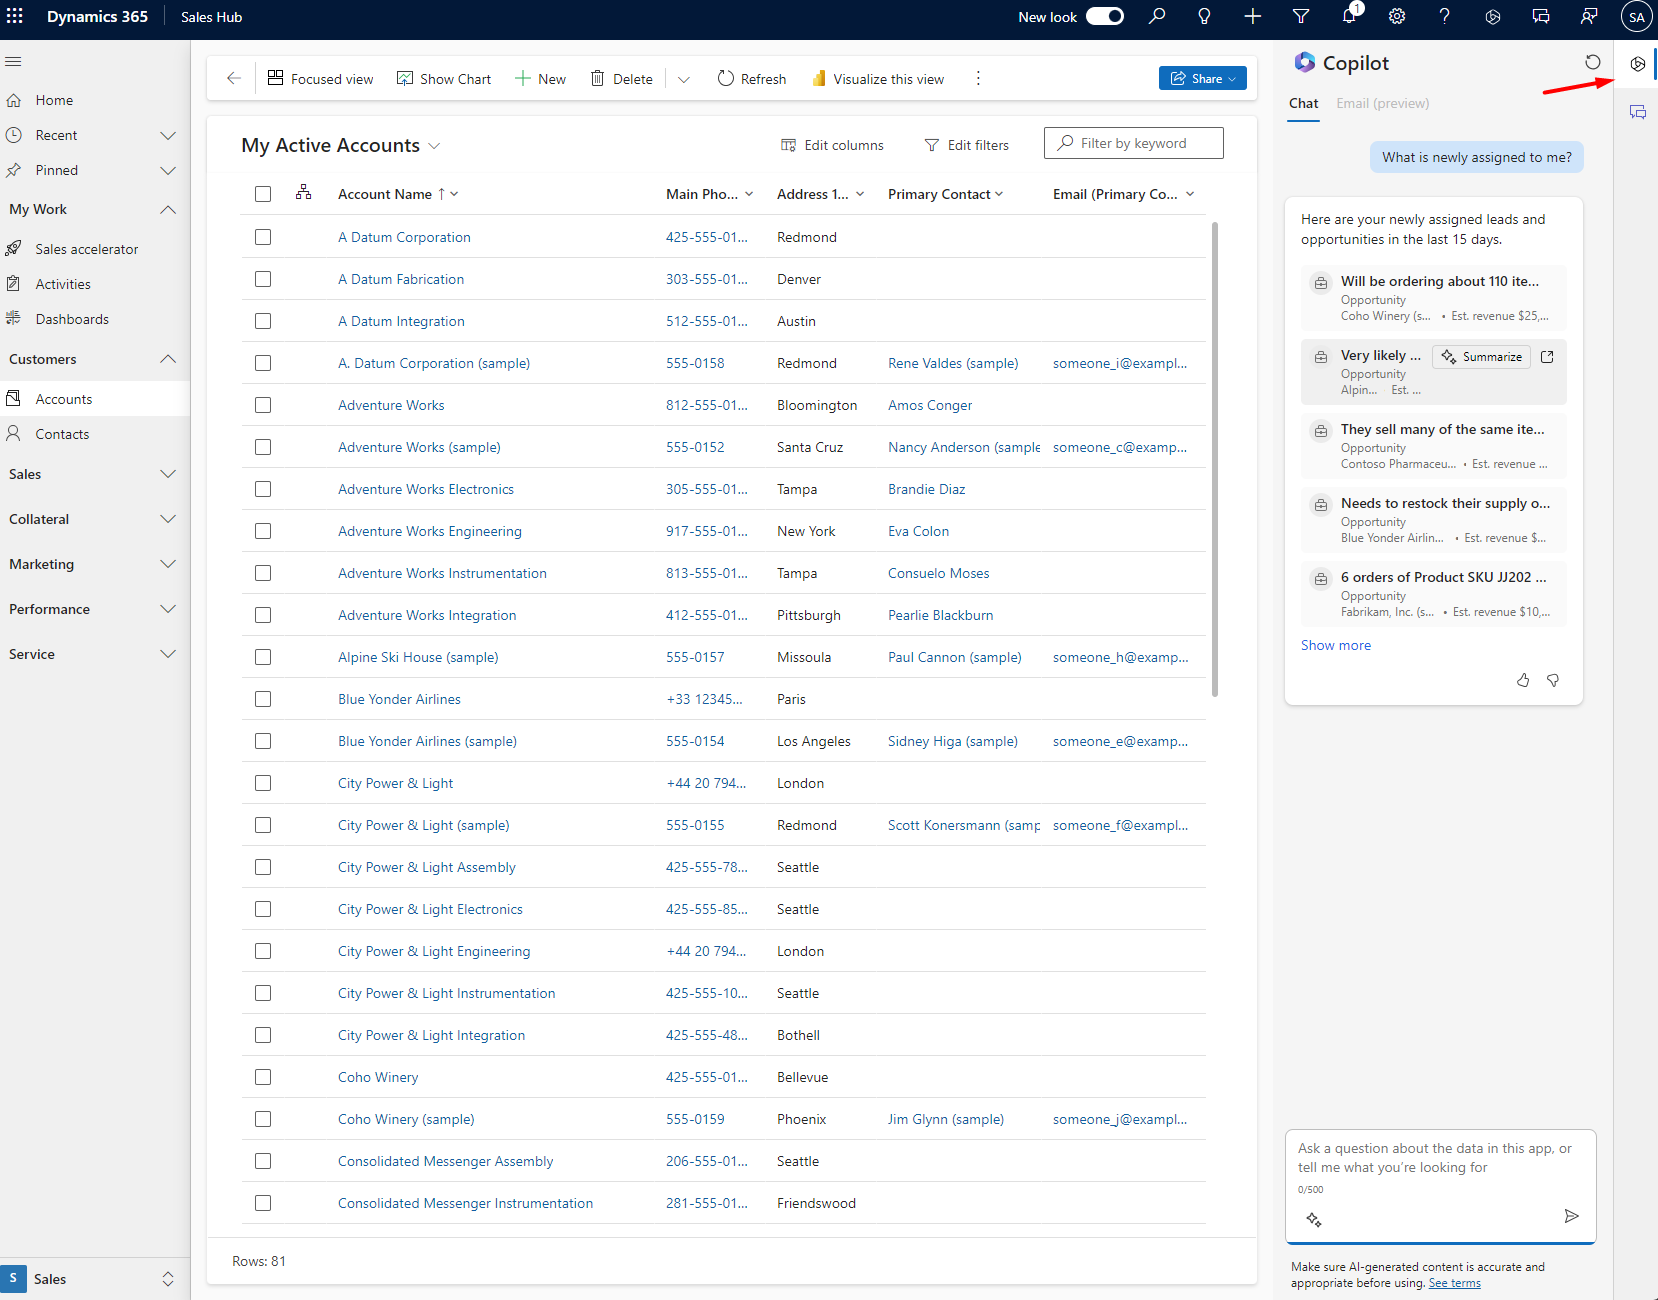
Task: Click Show more in Copilot results
Action: click(1335, 645)
